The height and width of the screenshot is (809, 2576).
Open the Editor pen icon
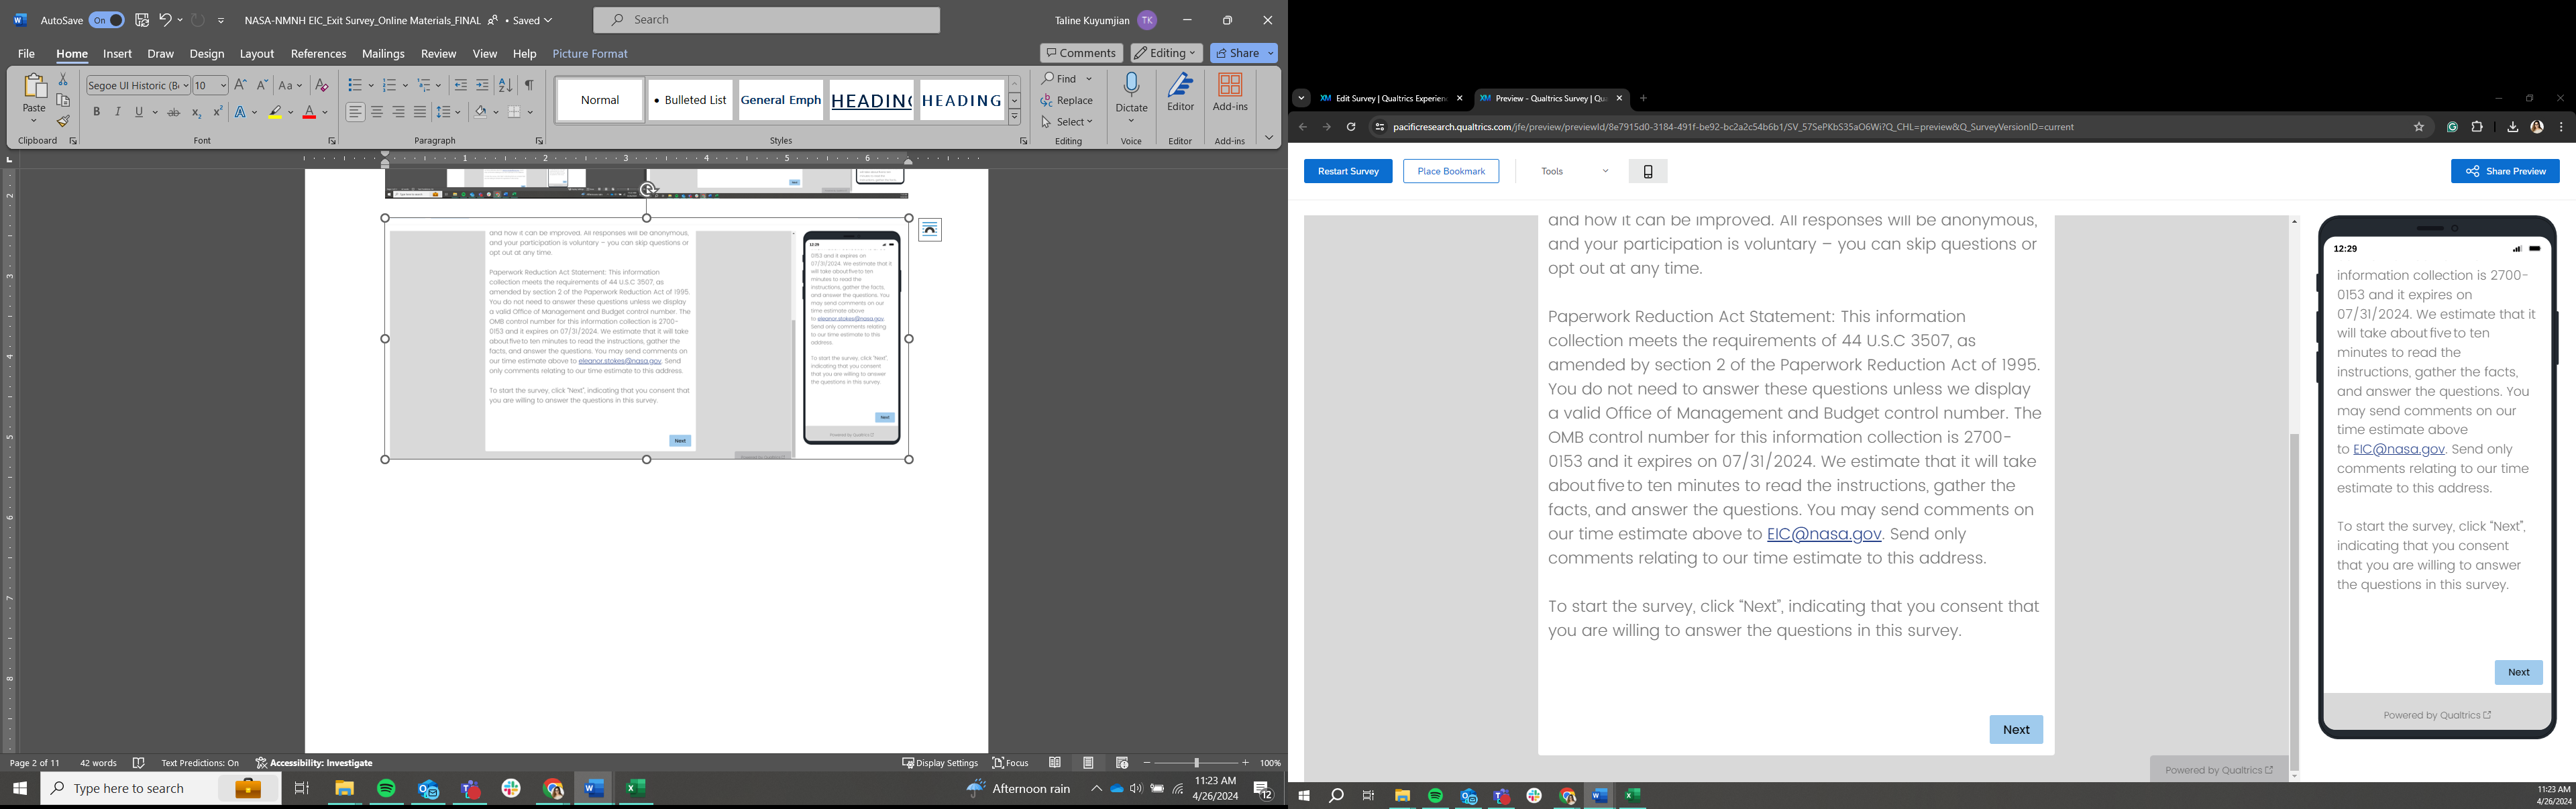1180,85
